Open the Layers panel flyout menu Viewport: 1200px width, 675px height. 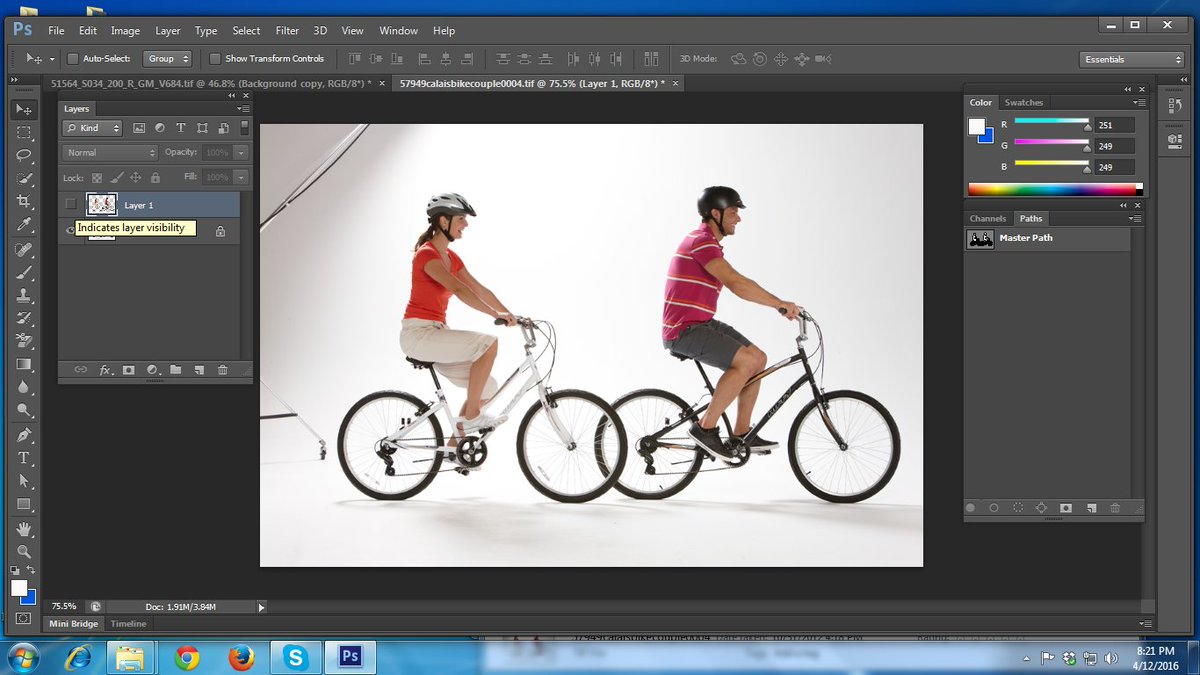pos(244,108)
